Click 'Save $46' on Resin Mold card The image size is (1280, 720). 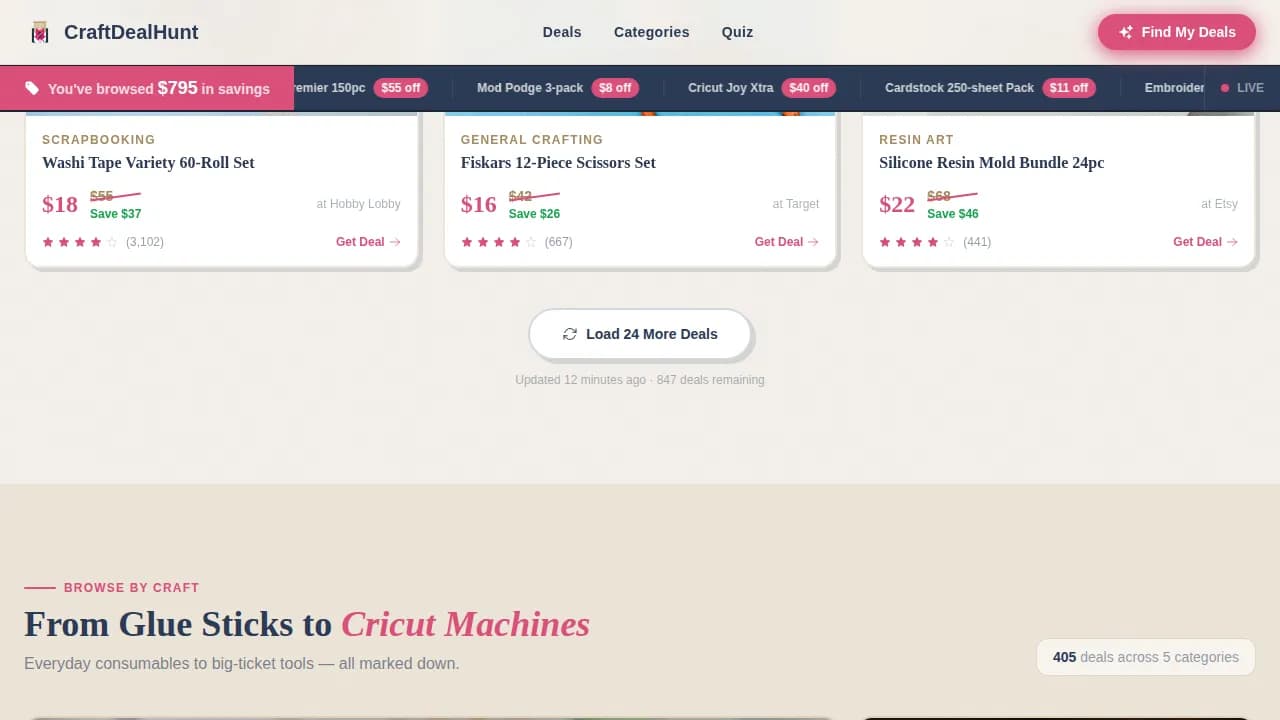[x=953, y=214]
